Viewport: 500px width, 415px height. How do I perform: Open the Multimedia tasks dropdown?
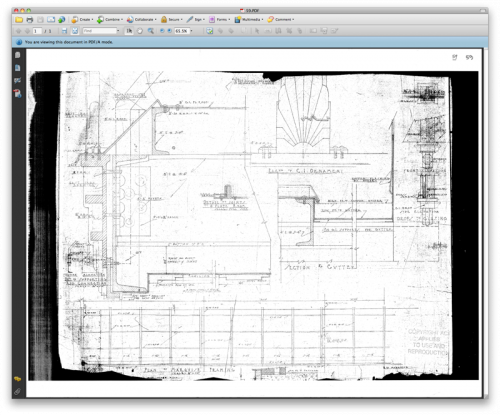pos(249,20)
